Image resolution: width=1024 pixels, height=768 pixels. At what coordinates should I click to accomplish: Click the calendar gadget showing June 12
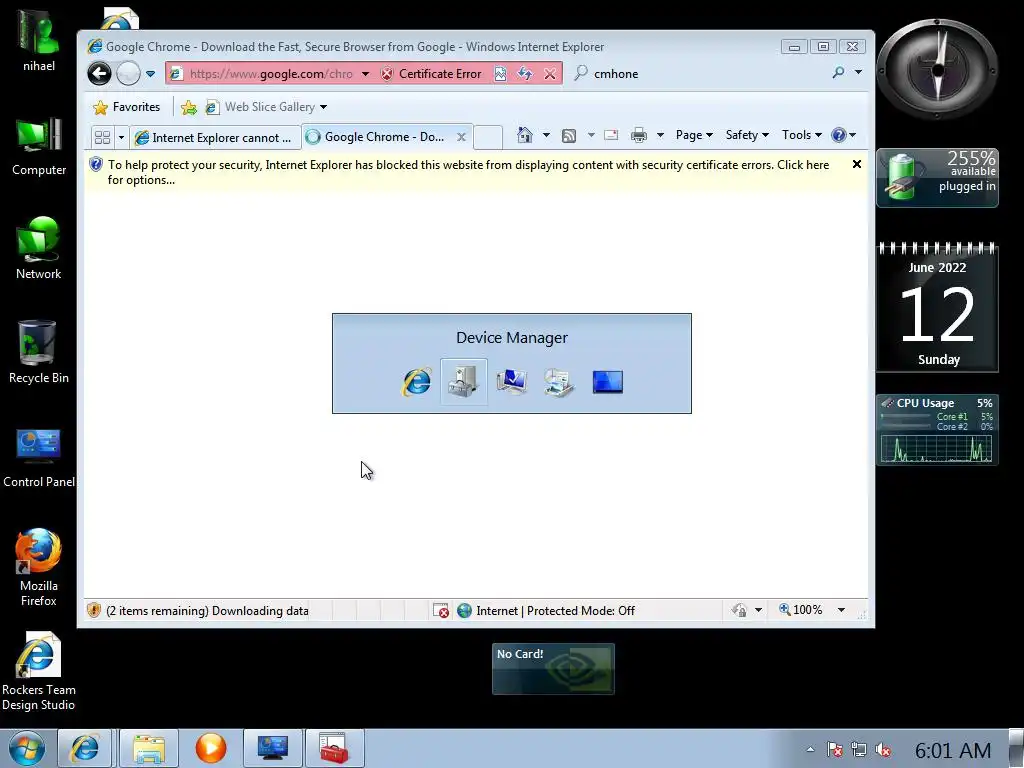(937, 306)
